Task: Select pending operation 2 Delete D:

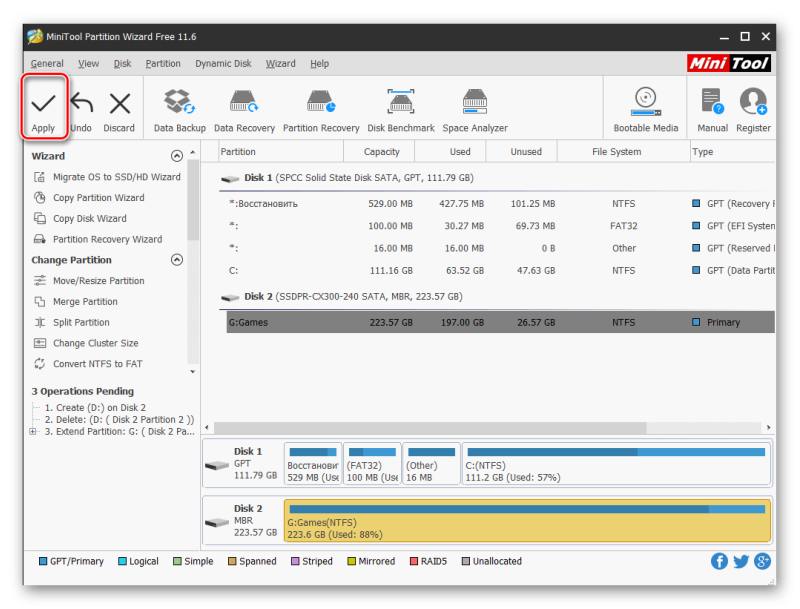Action: (x=119, y=420)
